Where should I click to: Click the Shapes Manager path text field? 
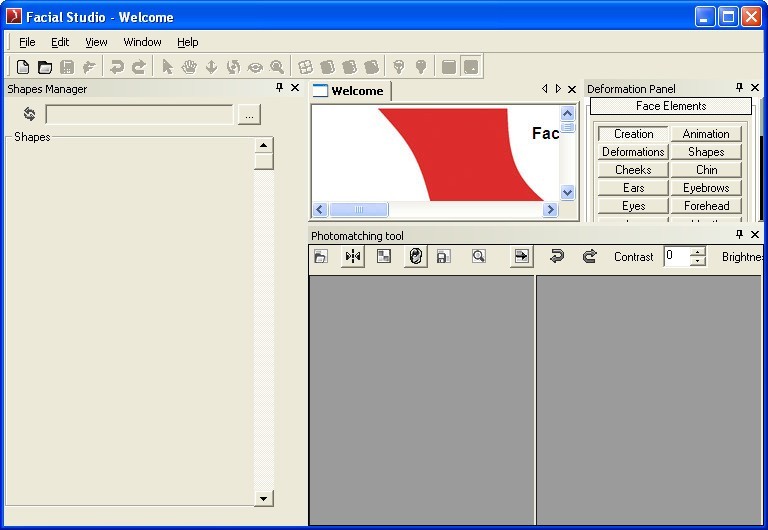click(140, 114)
